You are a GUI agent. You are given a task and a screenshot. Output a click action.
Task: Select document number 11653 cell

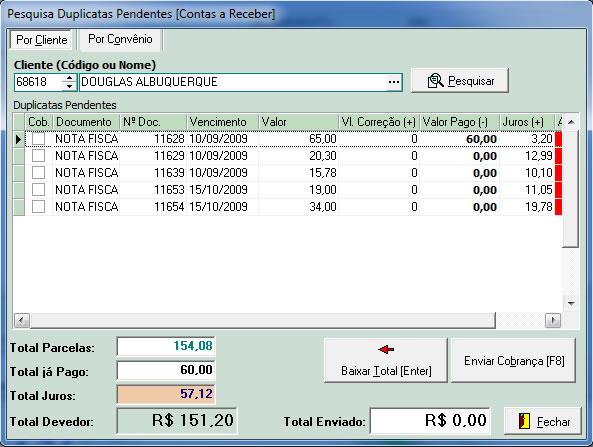153,190
